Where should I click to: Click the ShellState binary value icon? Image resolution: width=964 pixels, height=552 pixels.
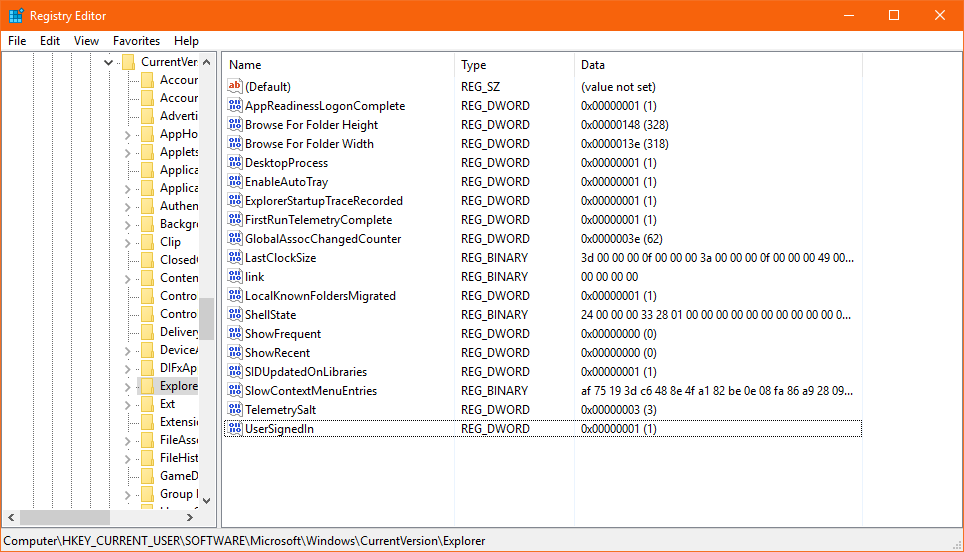click(234, 314)
